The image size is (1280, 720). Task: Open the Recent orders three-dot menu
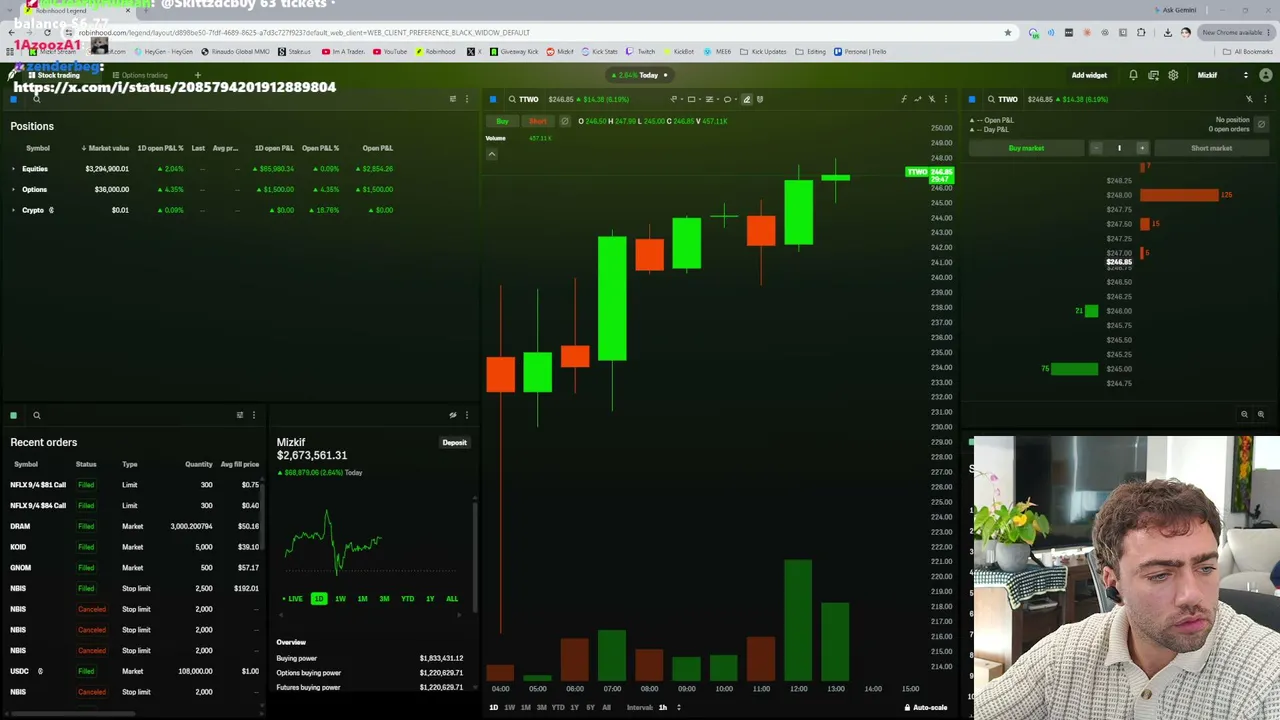click(253, 415)
